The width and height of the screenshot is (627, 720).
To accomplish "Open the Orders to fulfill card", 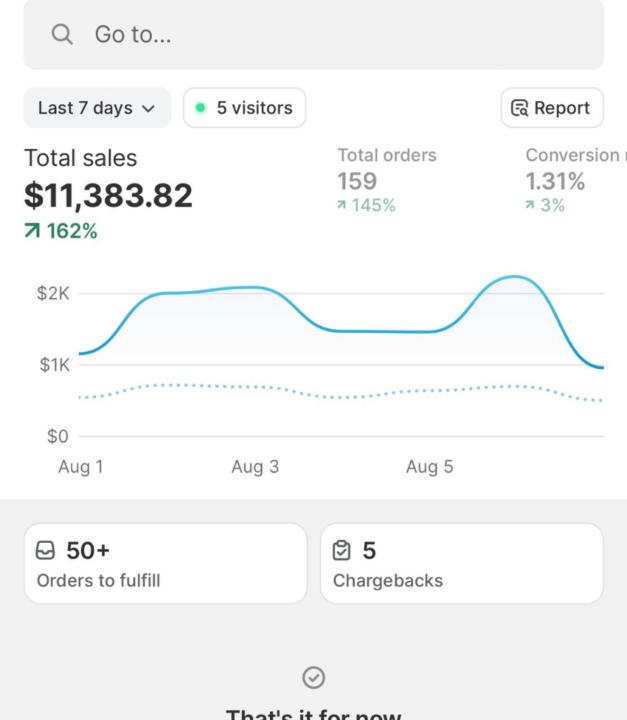I will coord(165,563).
